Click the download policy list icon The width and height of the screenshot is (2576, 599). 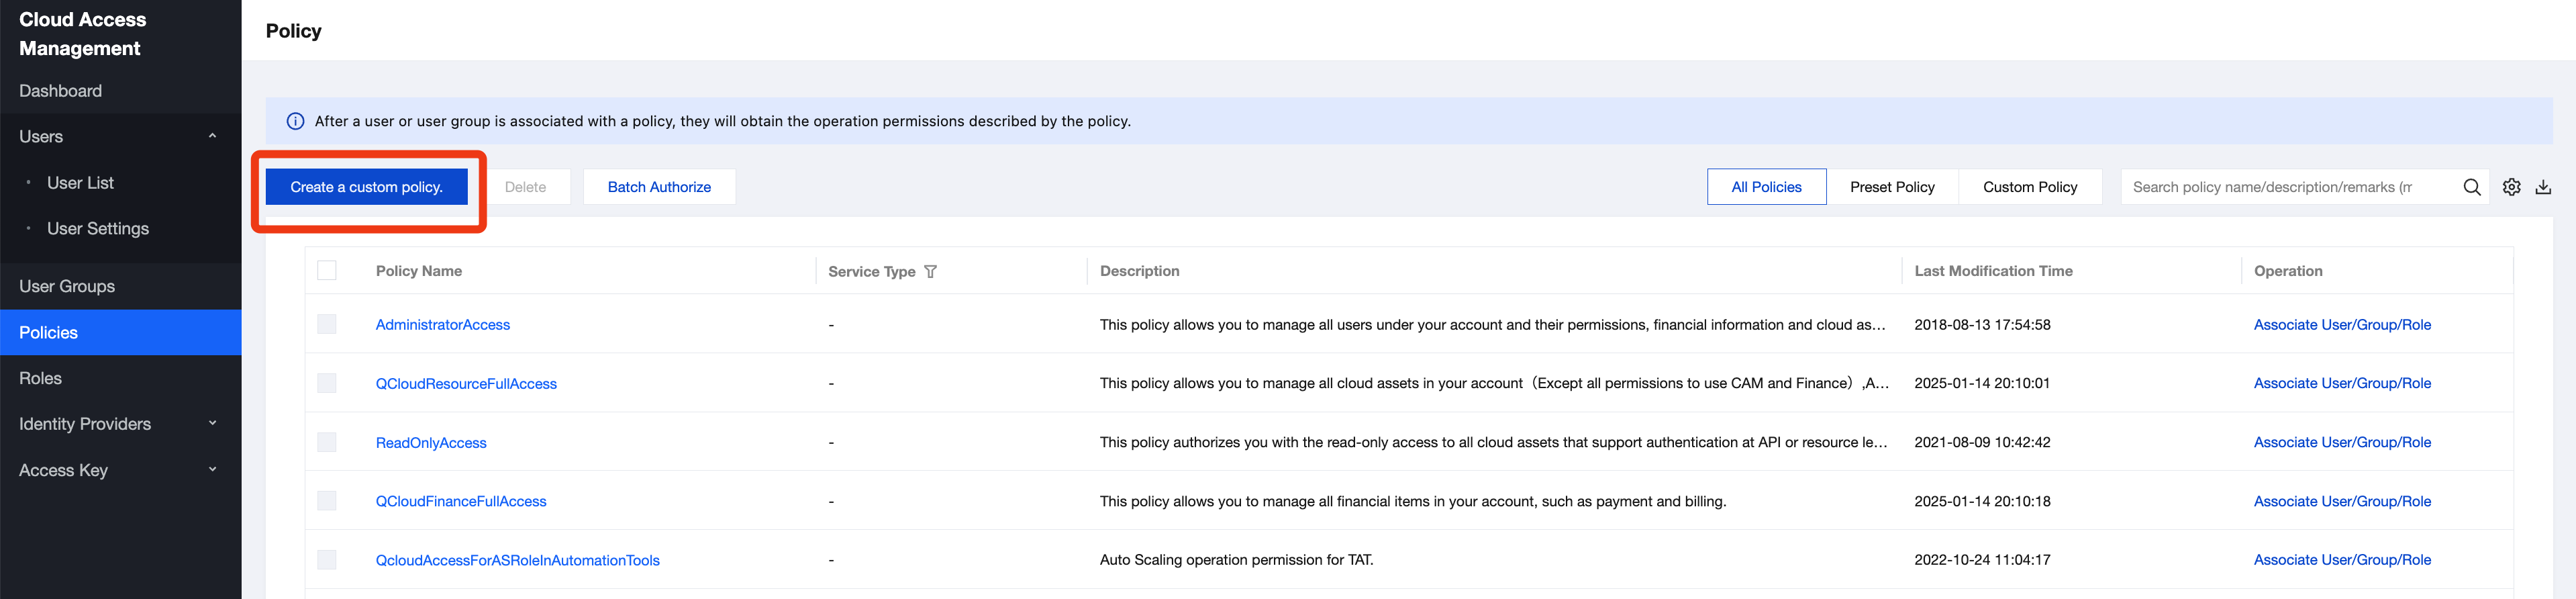[x=2543, y=187]
